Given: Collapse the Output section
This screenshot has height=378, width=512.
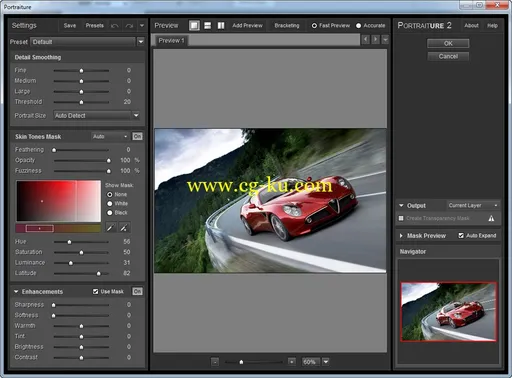Looking at the screenshot, I should tap(401, 206).
